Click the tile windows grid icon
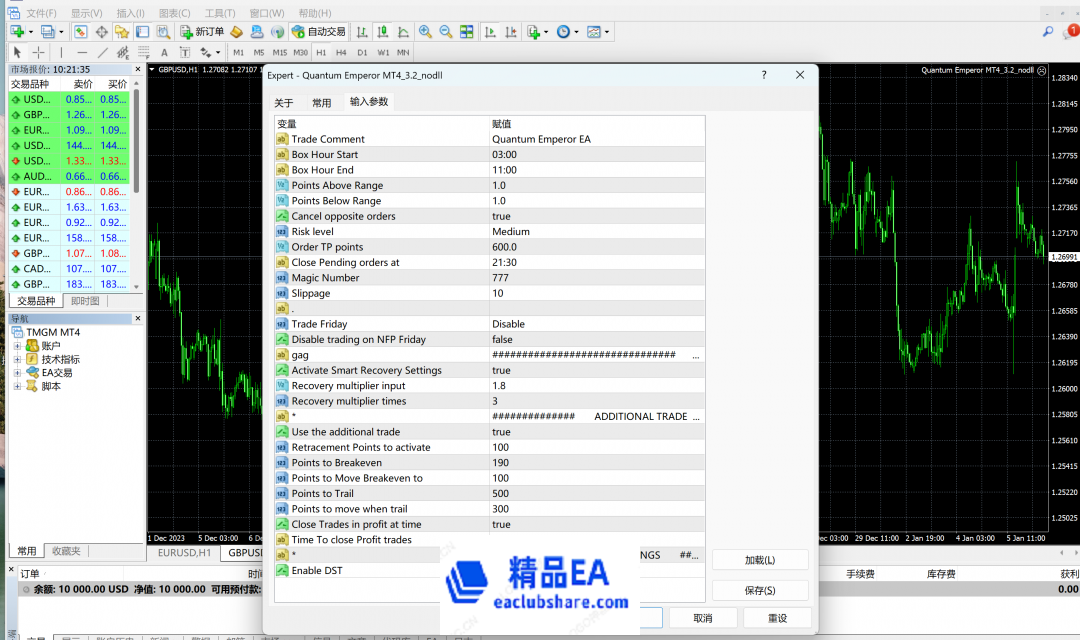The height and width of the screenshot is (640, 1080). tap(466, 32)
